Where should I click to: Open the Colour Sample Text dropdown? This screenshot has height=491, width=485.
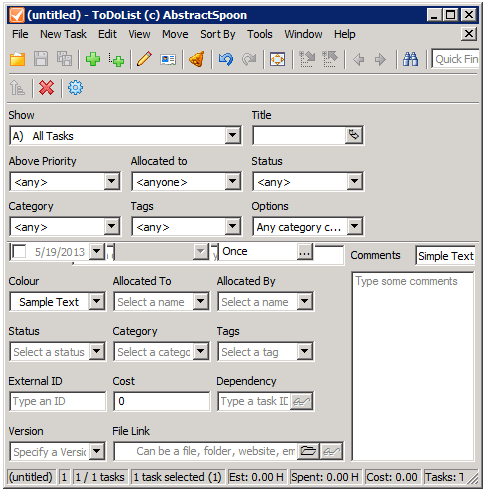[x=97, y=302]
